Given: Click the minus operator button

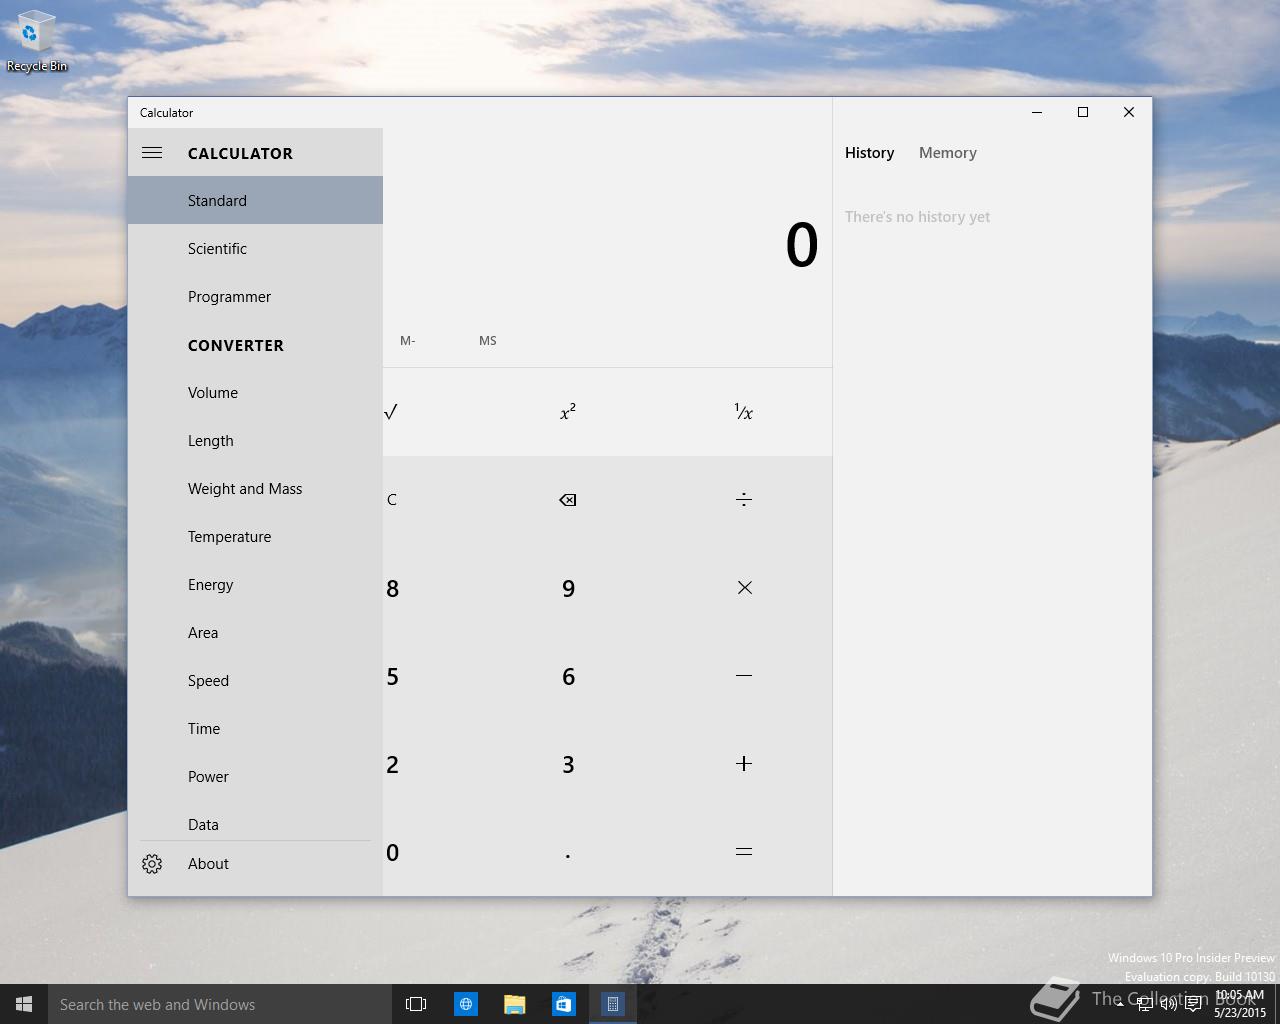Looking at the screenshot, I should 744,676.
